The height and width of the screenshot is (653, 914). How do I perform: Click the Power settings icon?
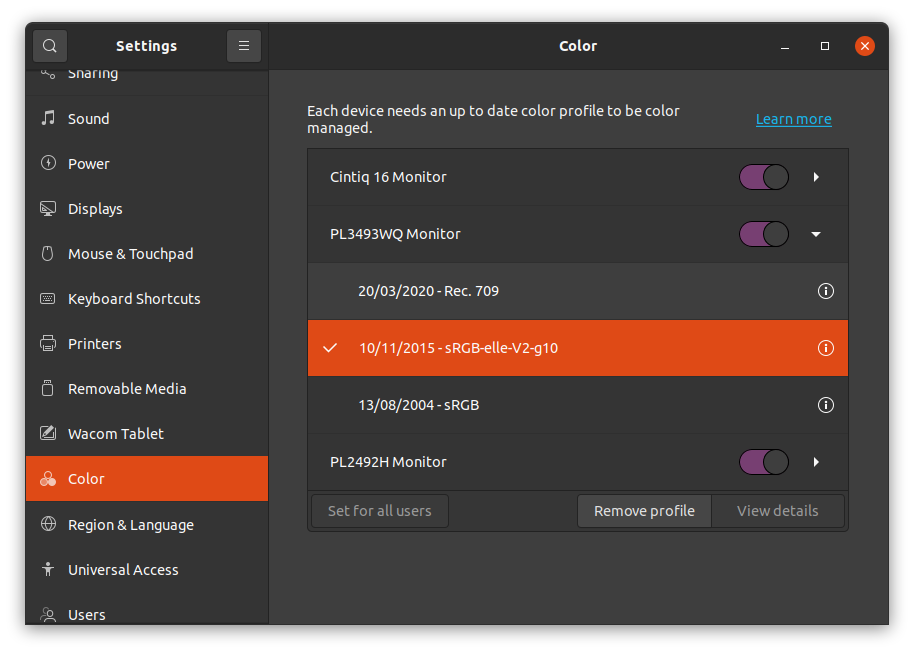click(46, 163)
